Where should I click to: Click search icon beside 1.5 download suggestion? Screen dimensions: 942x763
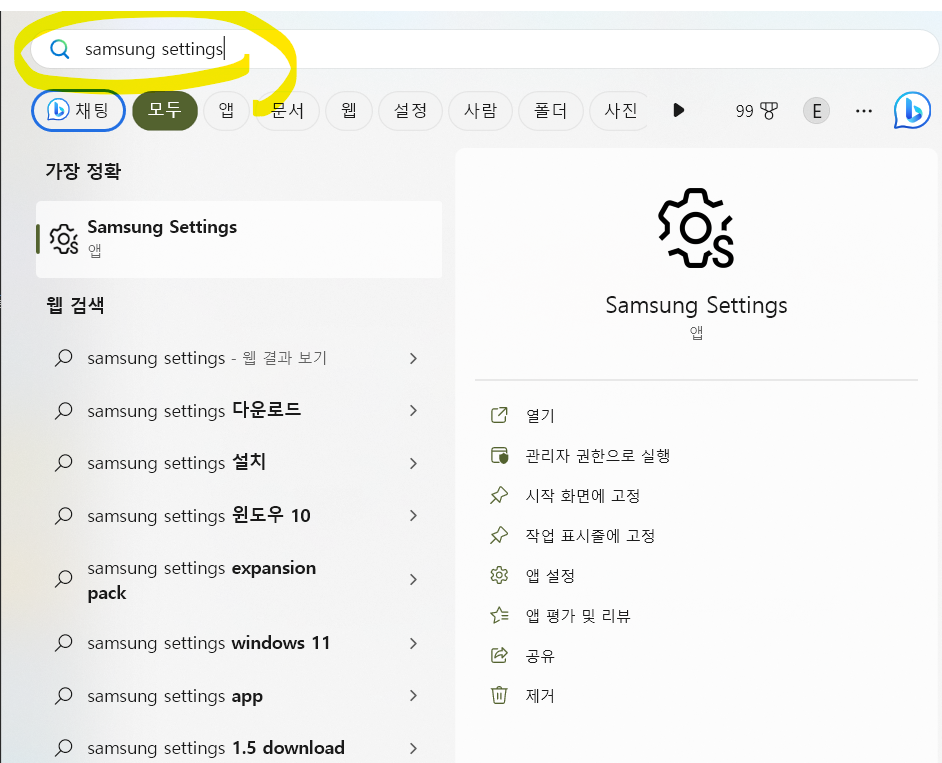coord(63,748)
